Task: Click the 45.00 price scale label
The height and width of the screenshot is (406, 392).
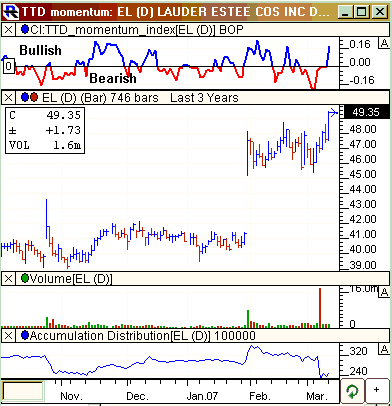Action: point(363,174)
